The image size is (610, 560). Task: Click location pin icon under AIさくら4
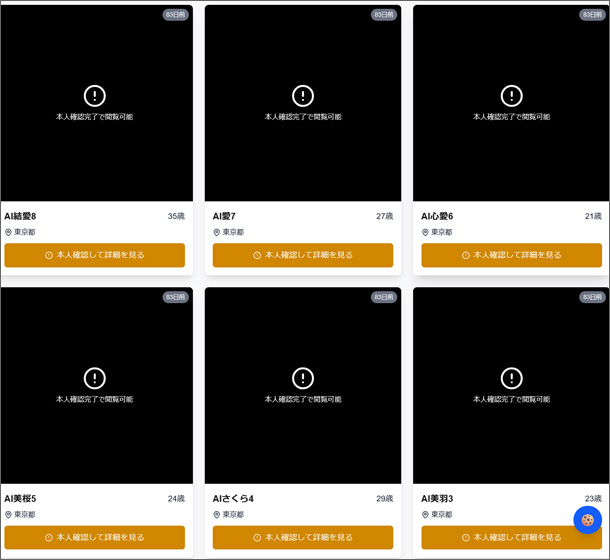[x=217, y=515]
